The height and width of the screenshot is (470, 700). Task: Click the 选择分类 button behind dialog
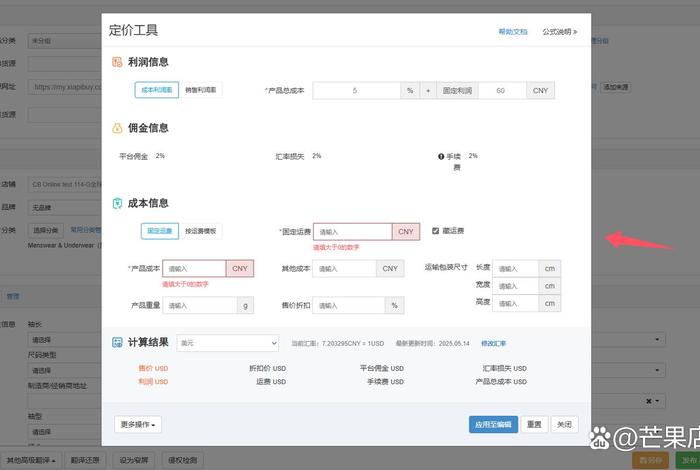pos(46,230)
